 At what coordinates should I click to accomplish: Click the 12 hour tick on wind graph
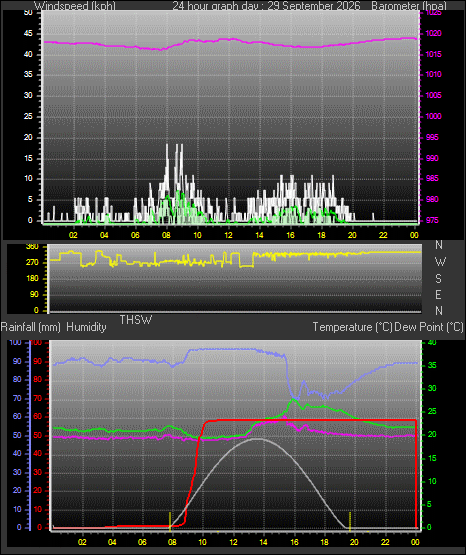point(228,235)
